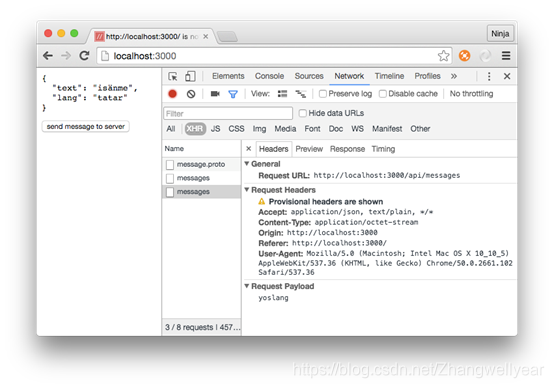Open the Timeline tab
Viewport: 554px width, 388px height.
(x=389, y=76)
